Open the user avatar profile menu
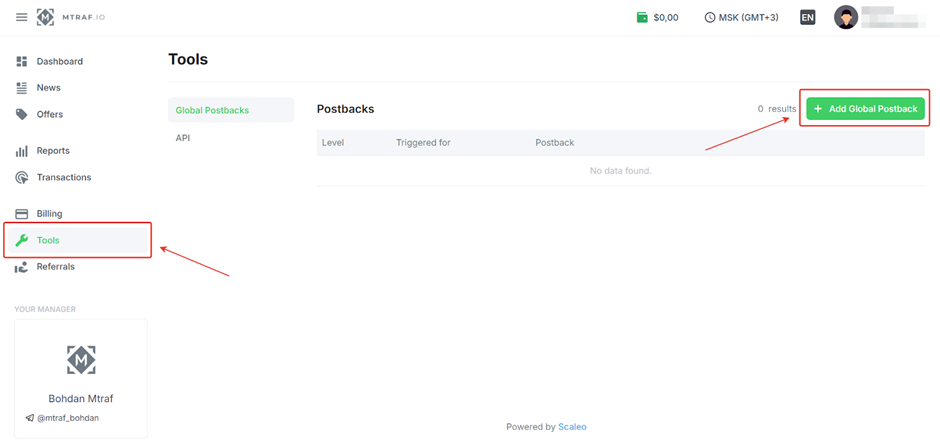The image size is (940, 445). [846, 18]
